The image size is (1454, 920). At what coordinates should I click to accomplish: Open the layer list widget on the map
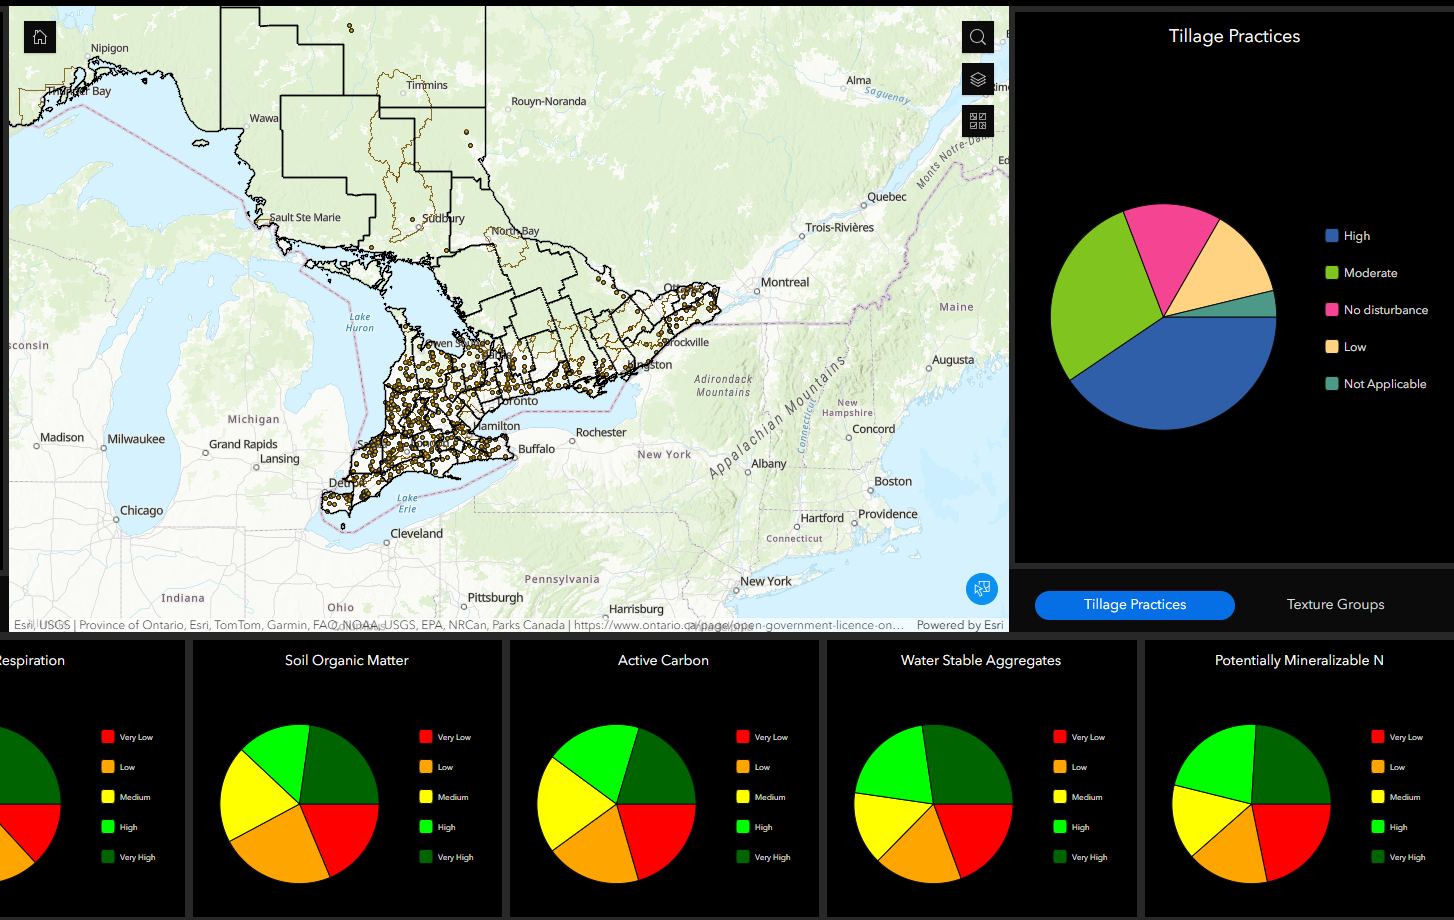[977, 79]
